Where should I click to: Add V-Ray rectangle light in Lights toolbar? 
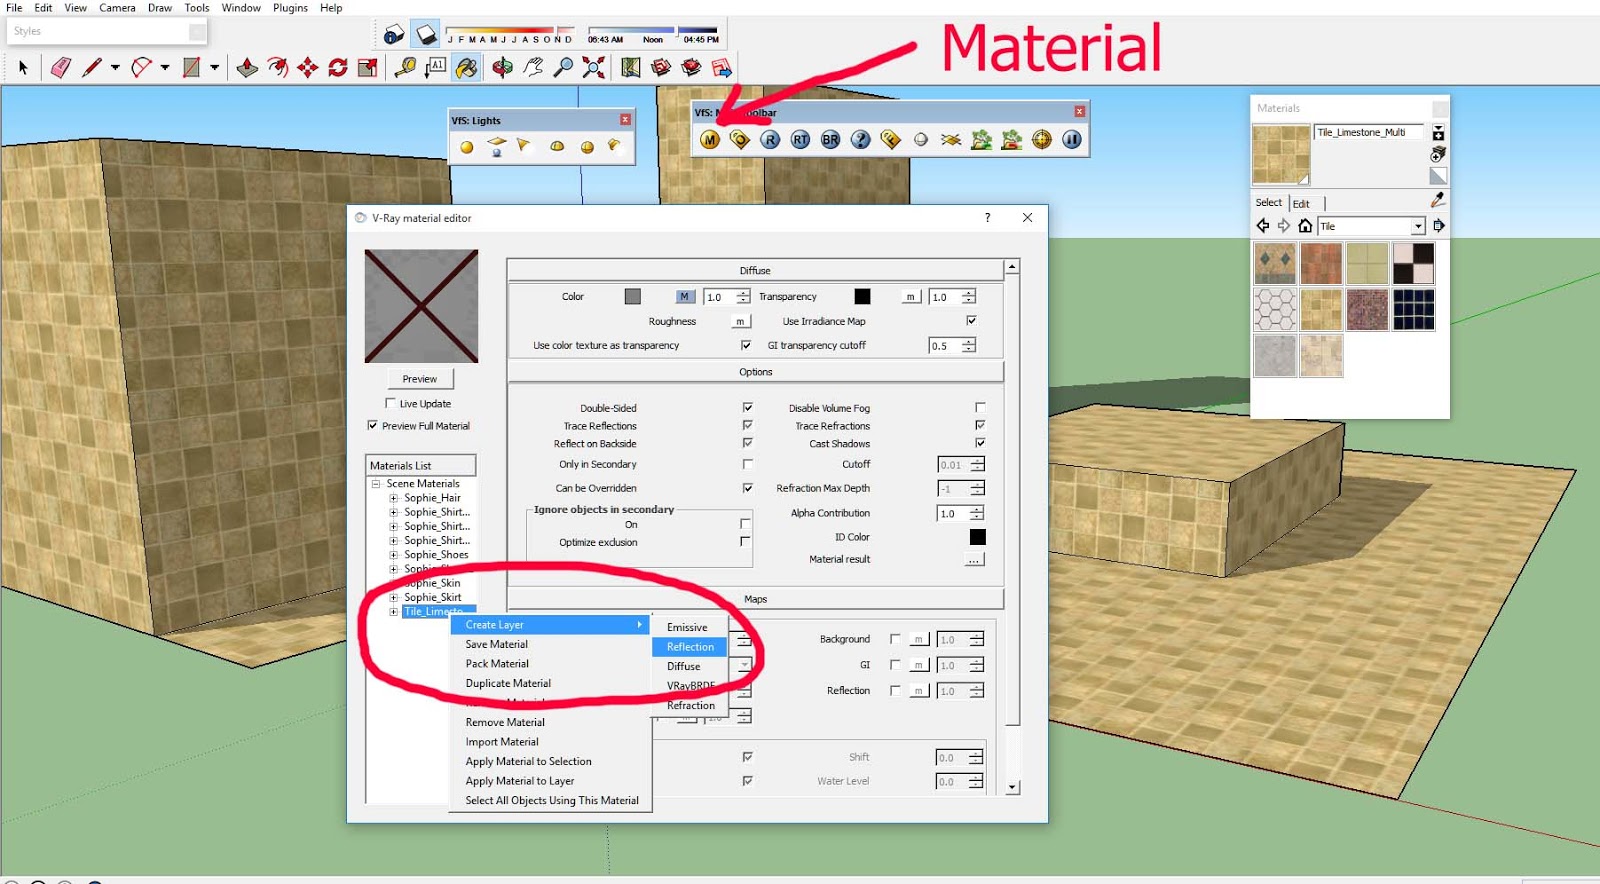497,147
